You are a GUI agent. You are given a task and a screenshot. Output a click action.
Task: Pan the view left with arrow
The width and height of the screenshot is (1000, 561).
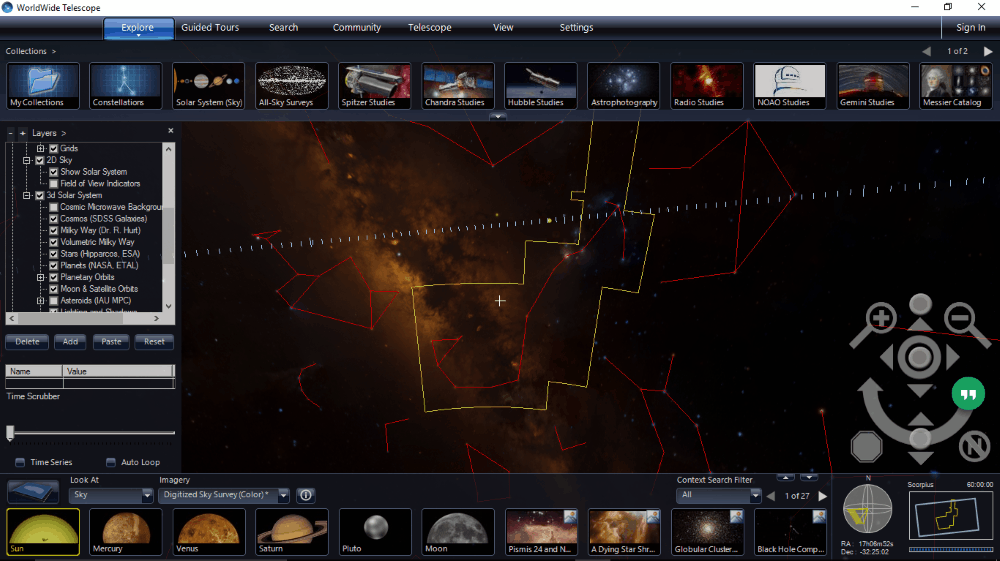[x=887, y=358]
